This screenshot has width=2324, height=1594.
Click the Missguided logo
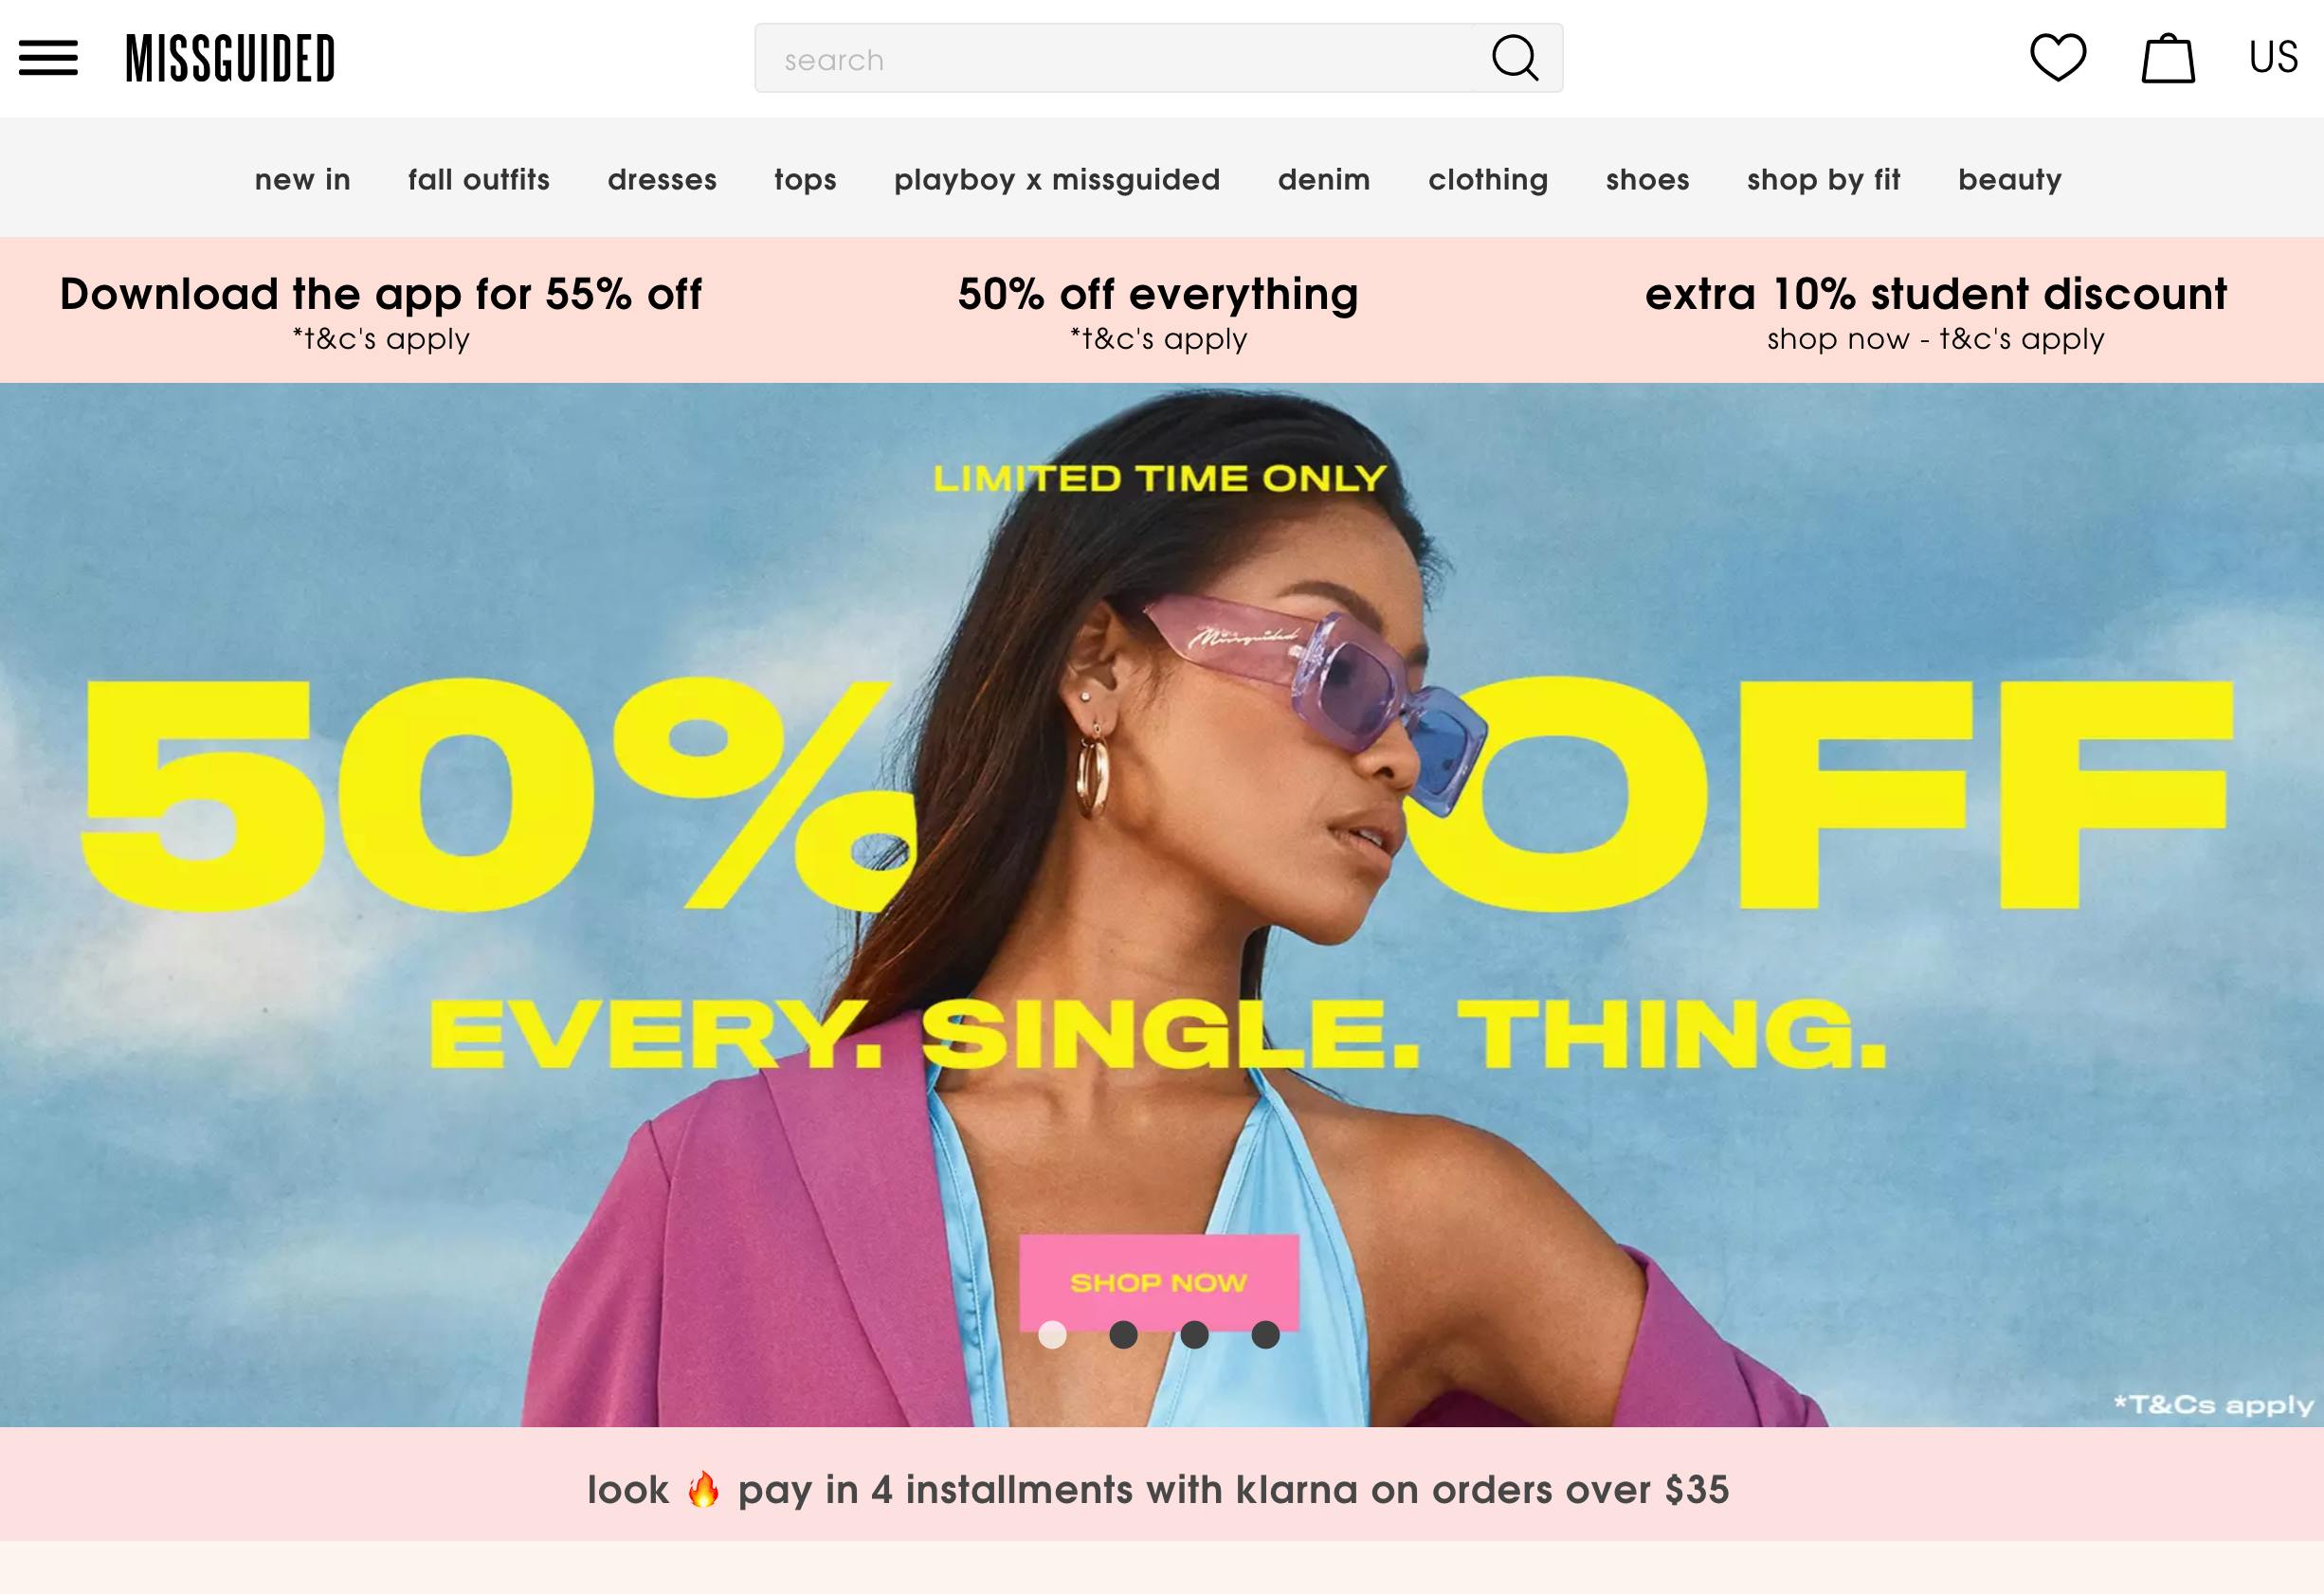[230, 58]
